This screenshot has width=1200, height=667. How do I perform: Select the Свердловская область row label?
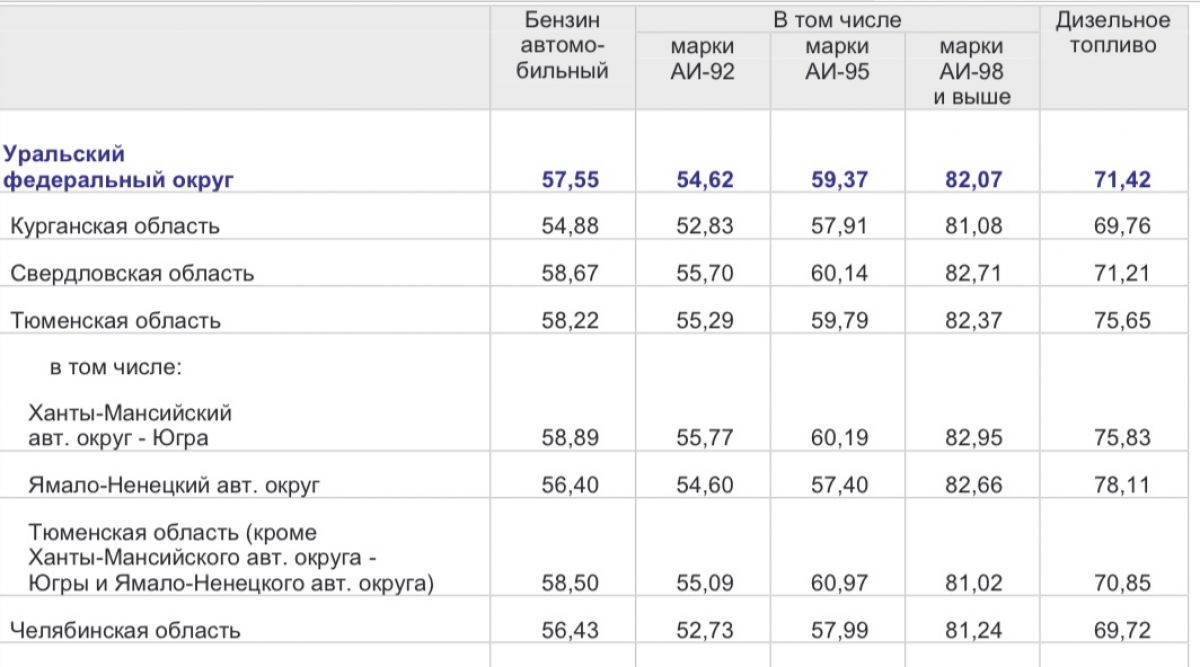[132, 273]
